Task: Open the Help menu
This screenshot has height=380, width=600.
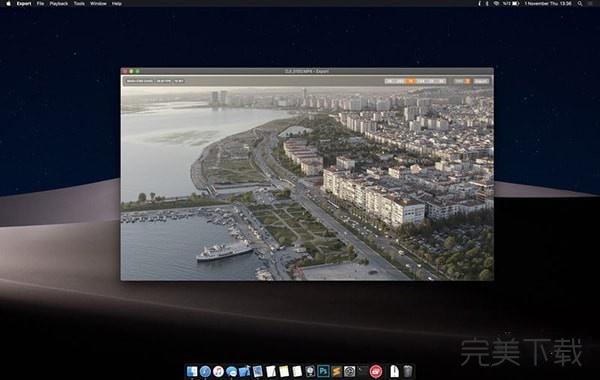Action: pyautogui.click(x=117, y=3)
